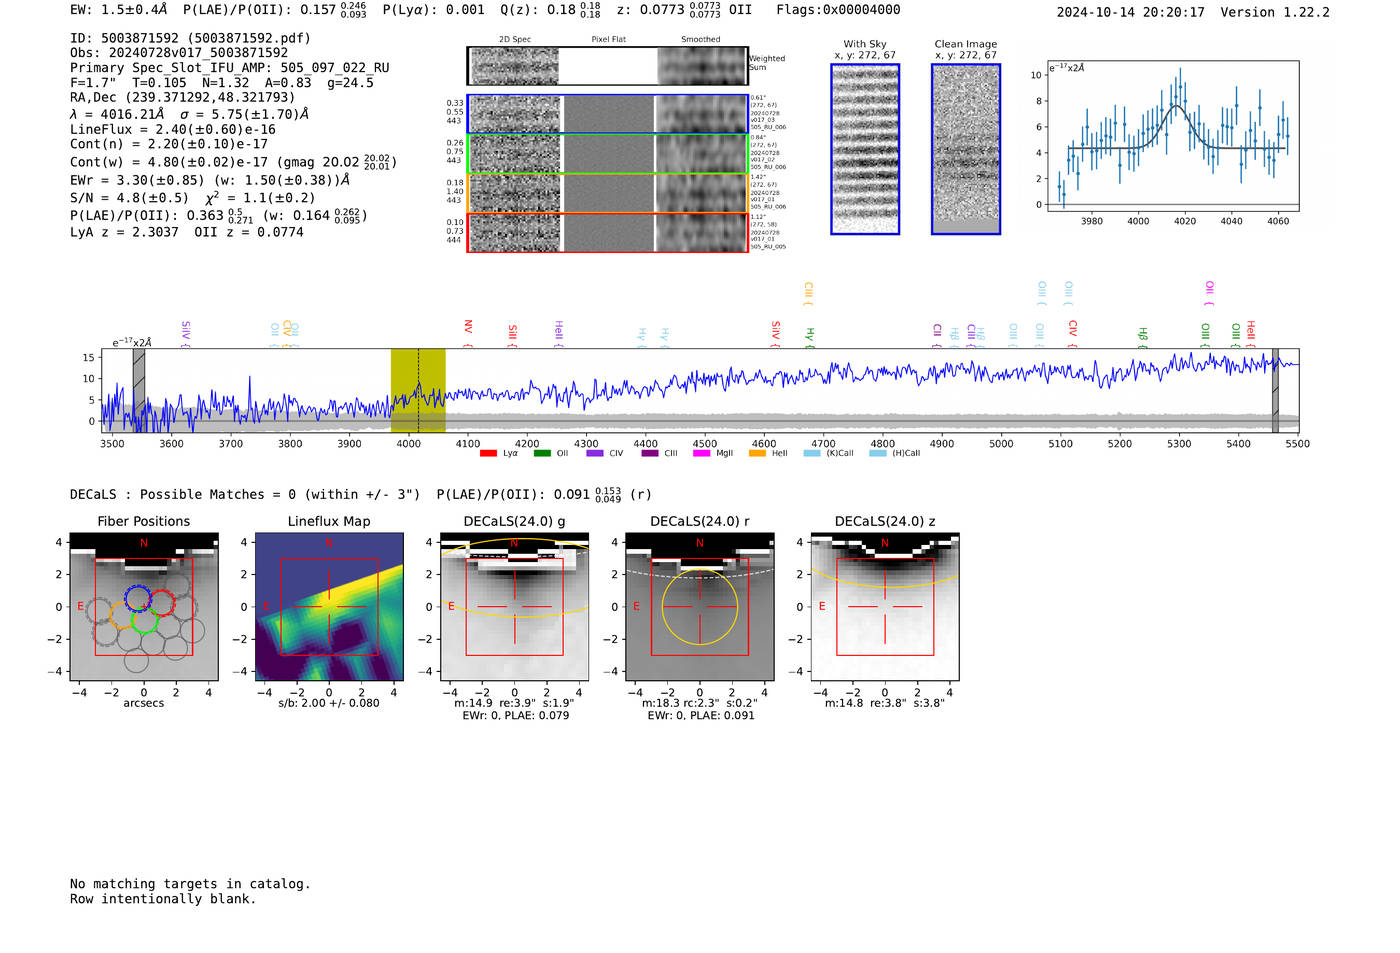Select the blue-bordered 2D spectrum fiber row
The height and width of the screenshot is (953, 1400).
tap(608, 114)
